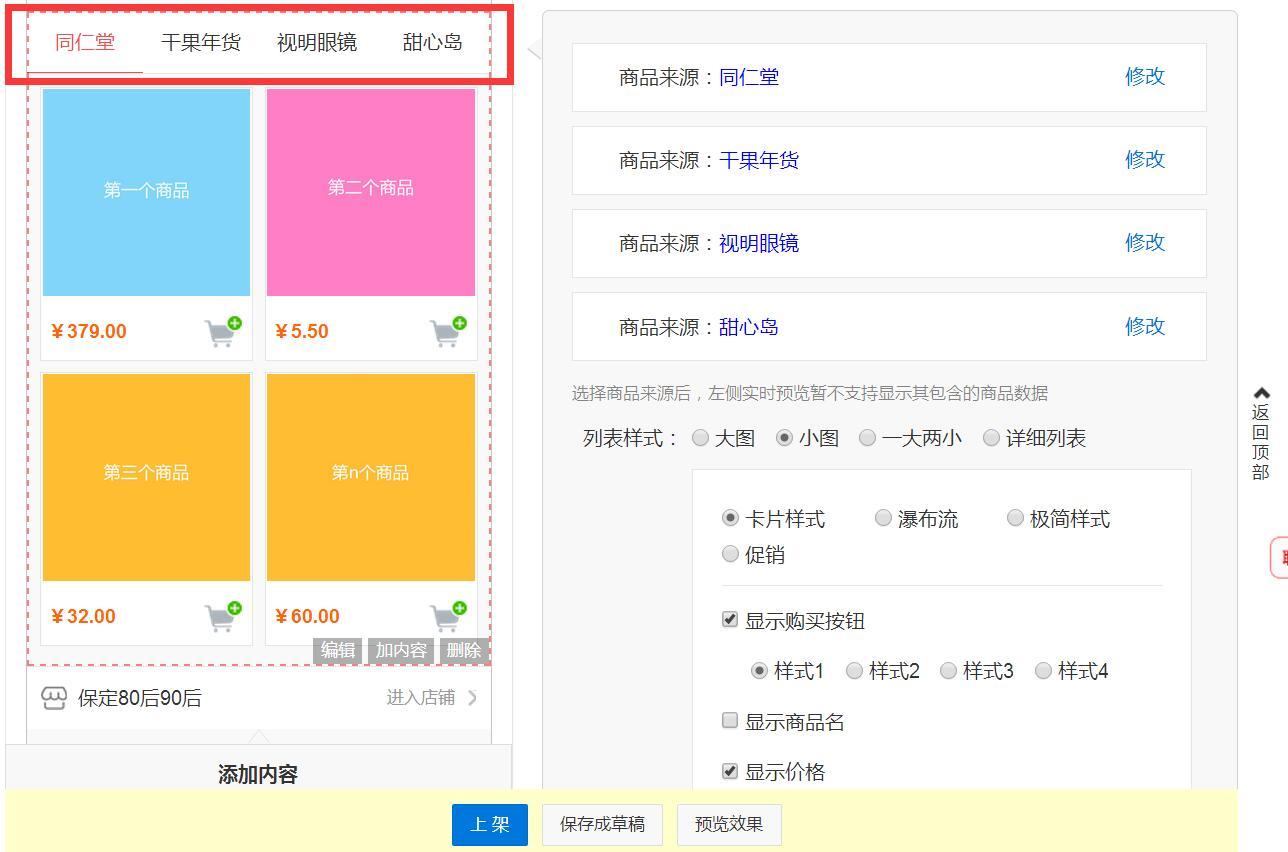Click 修改 for source 同仁堂
1288x852 pixels.
[1145, 76]
